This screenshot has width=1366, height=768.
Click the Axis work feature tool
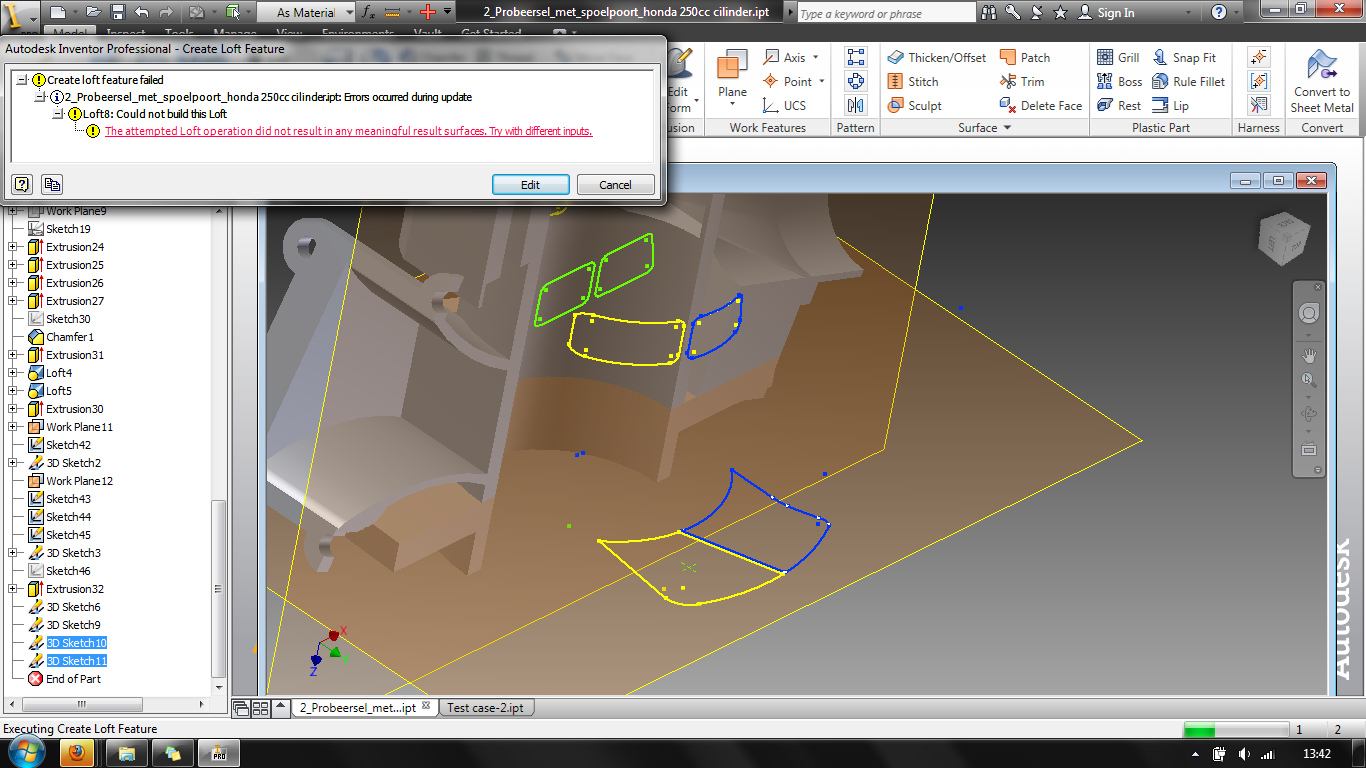click(784, 57)
